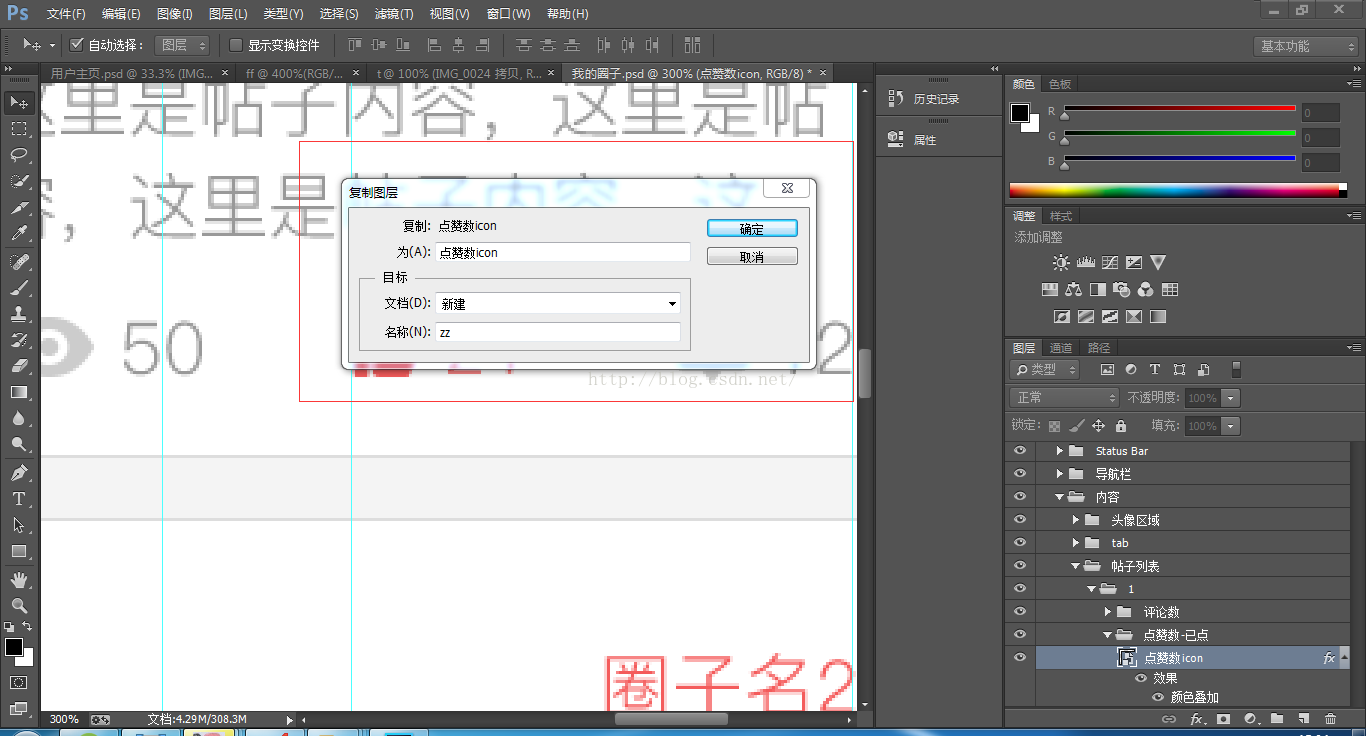
Task: Select the Clone Stamp tool
Action: coord(19,314)
